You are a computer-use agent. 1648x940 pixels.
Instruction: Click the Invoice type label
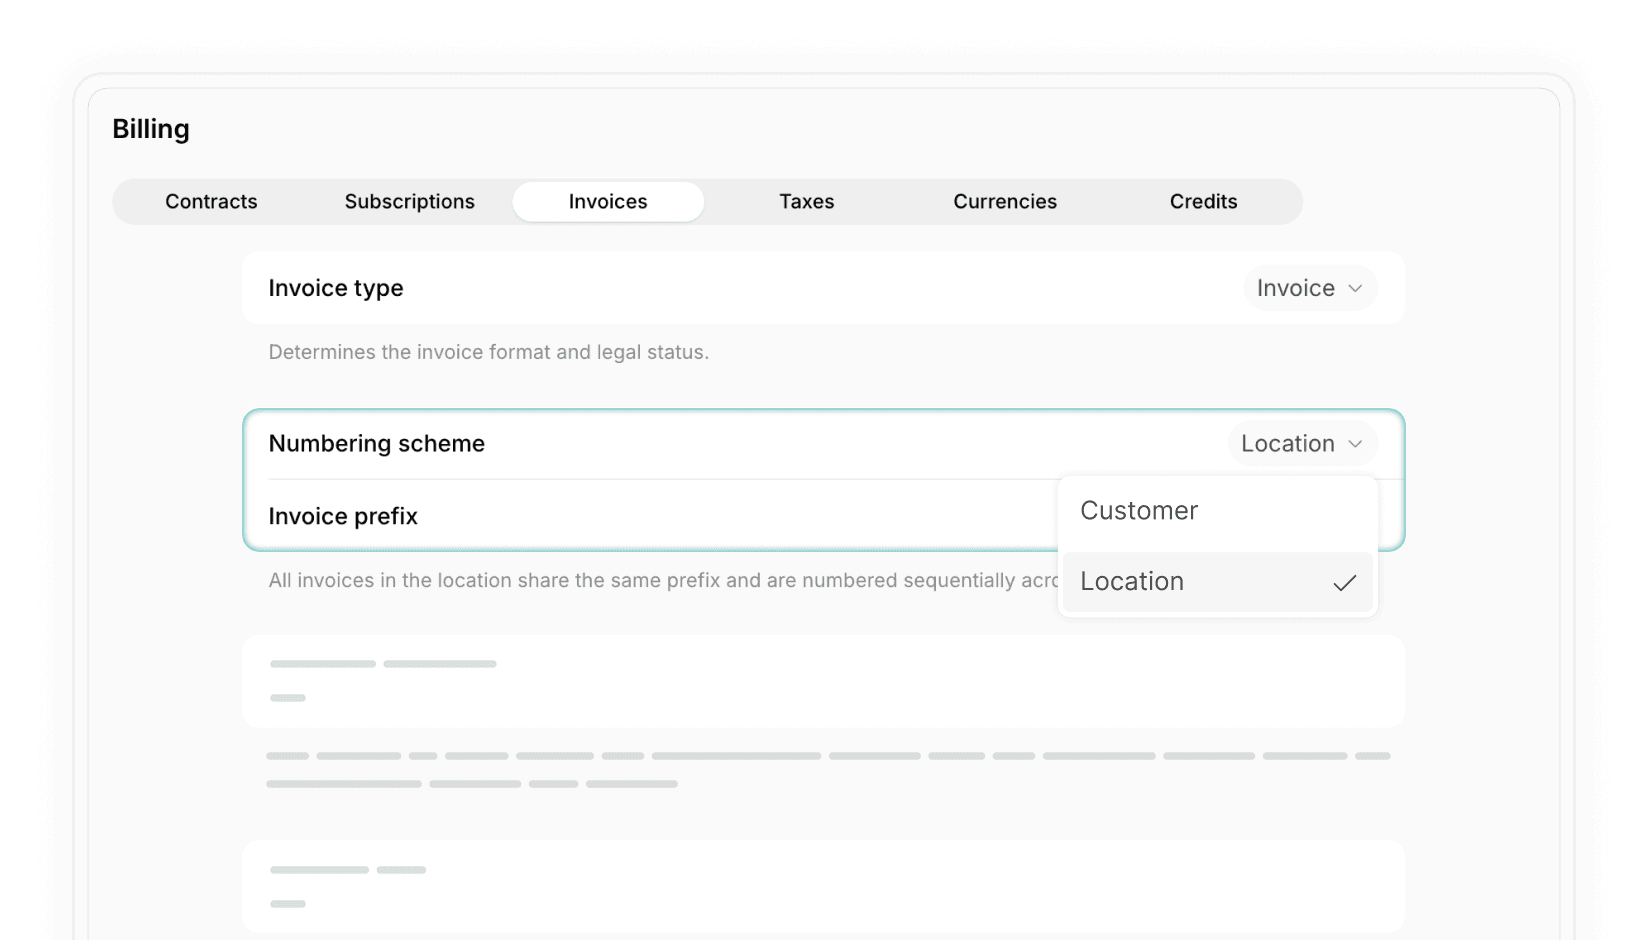[x=335, y=288]
